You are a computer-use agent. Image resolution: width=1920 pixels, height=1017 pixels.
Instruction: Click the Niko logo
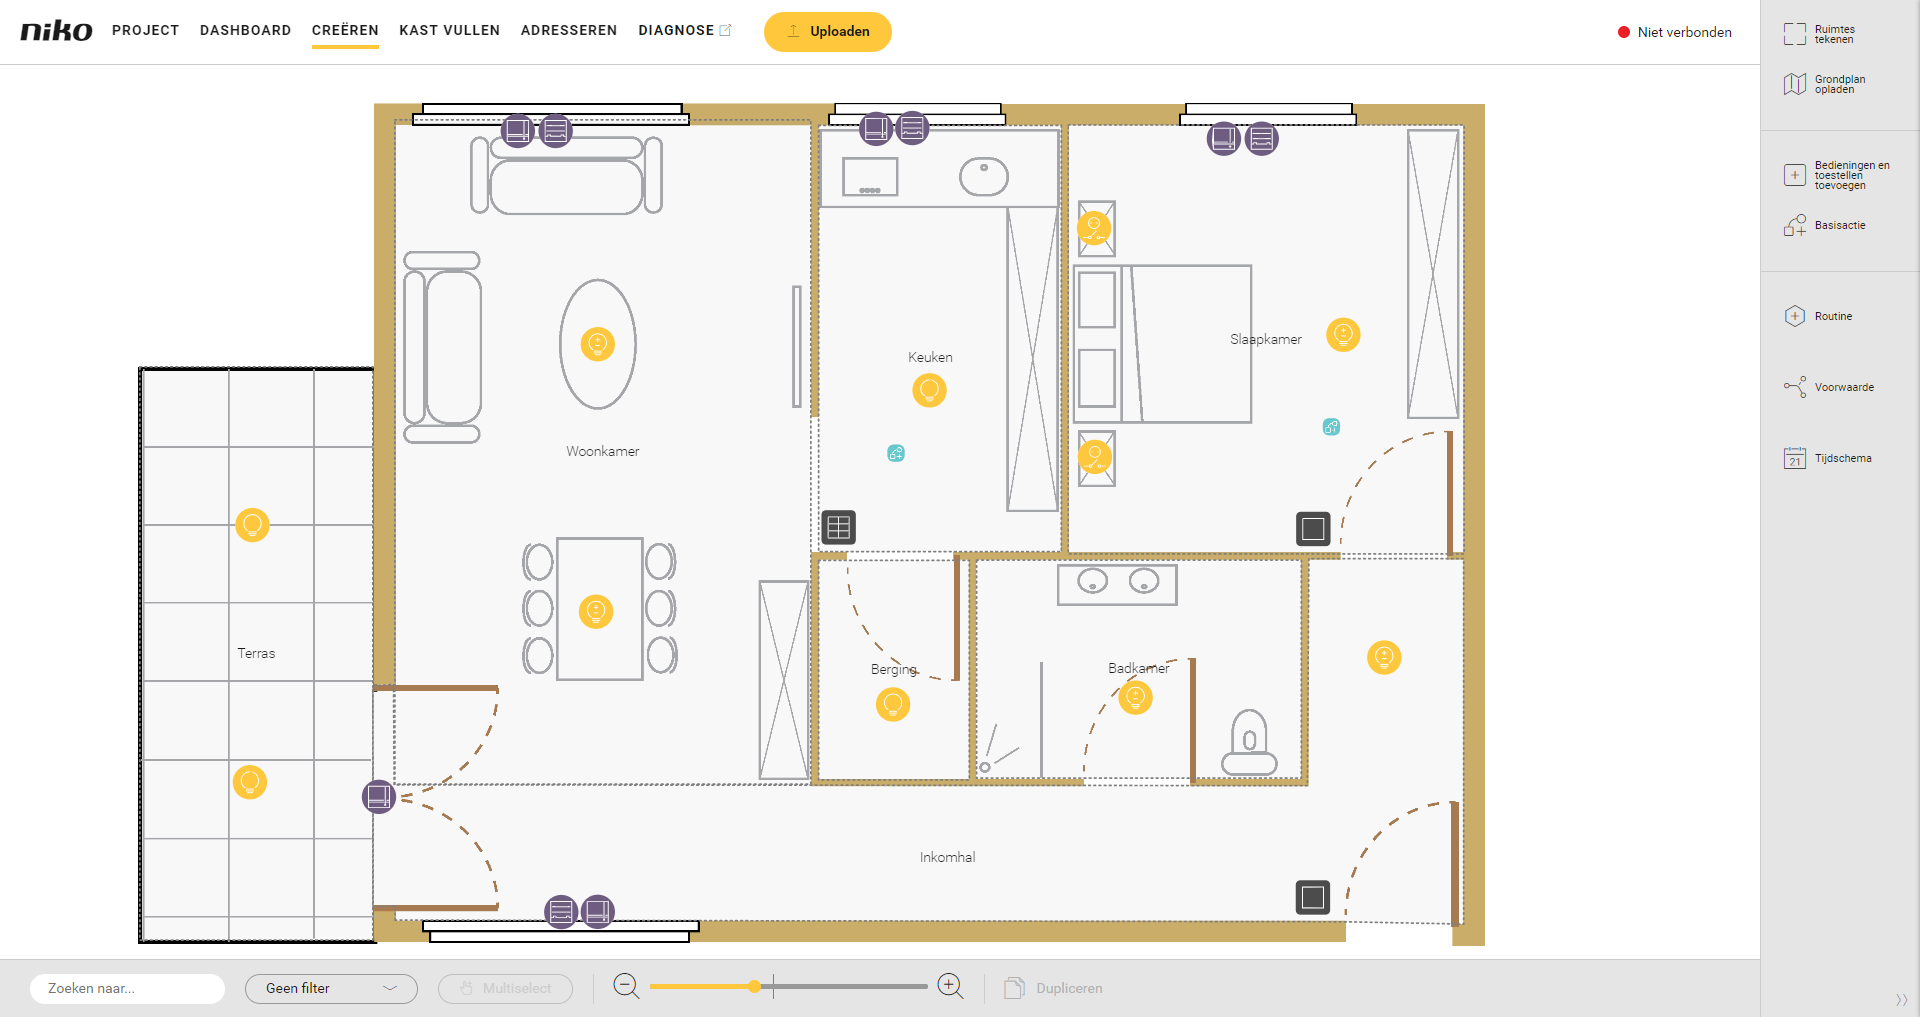click(x=57, y=30)
